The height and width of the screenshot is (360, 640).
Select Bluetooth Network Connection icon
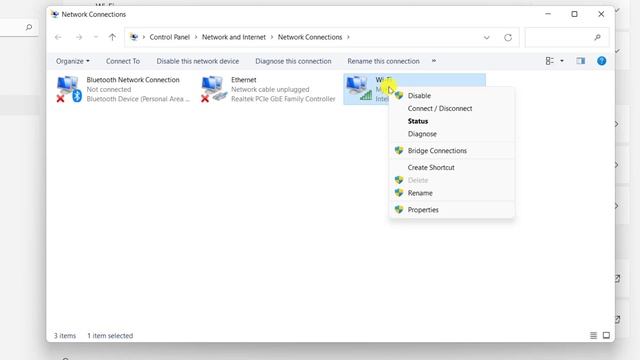(x=69, y=89)
